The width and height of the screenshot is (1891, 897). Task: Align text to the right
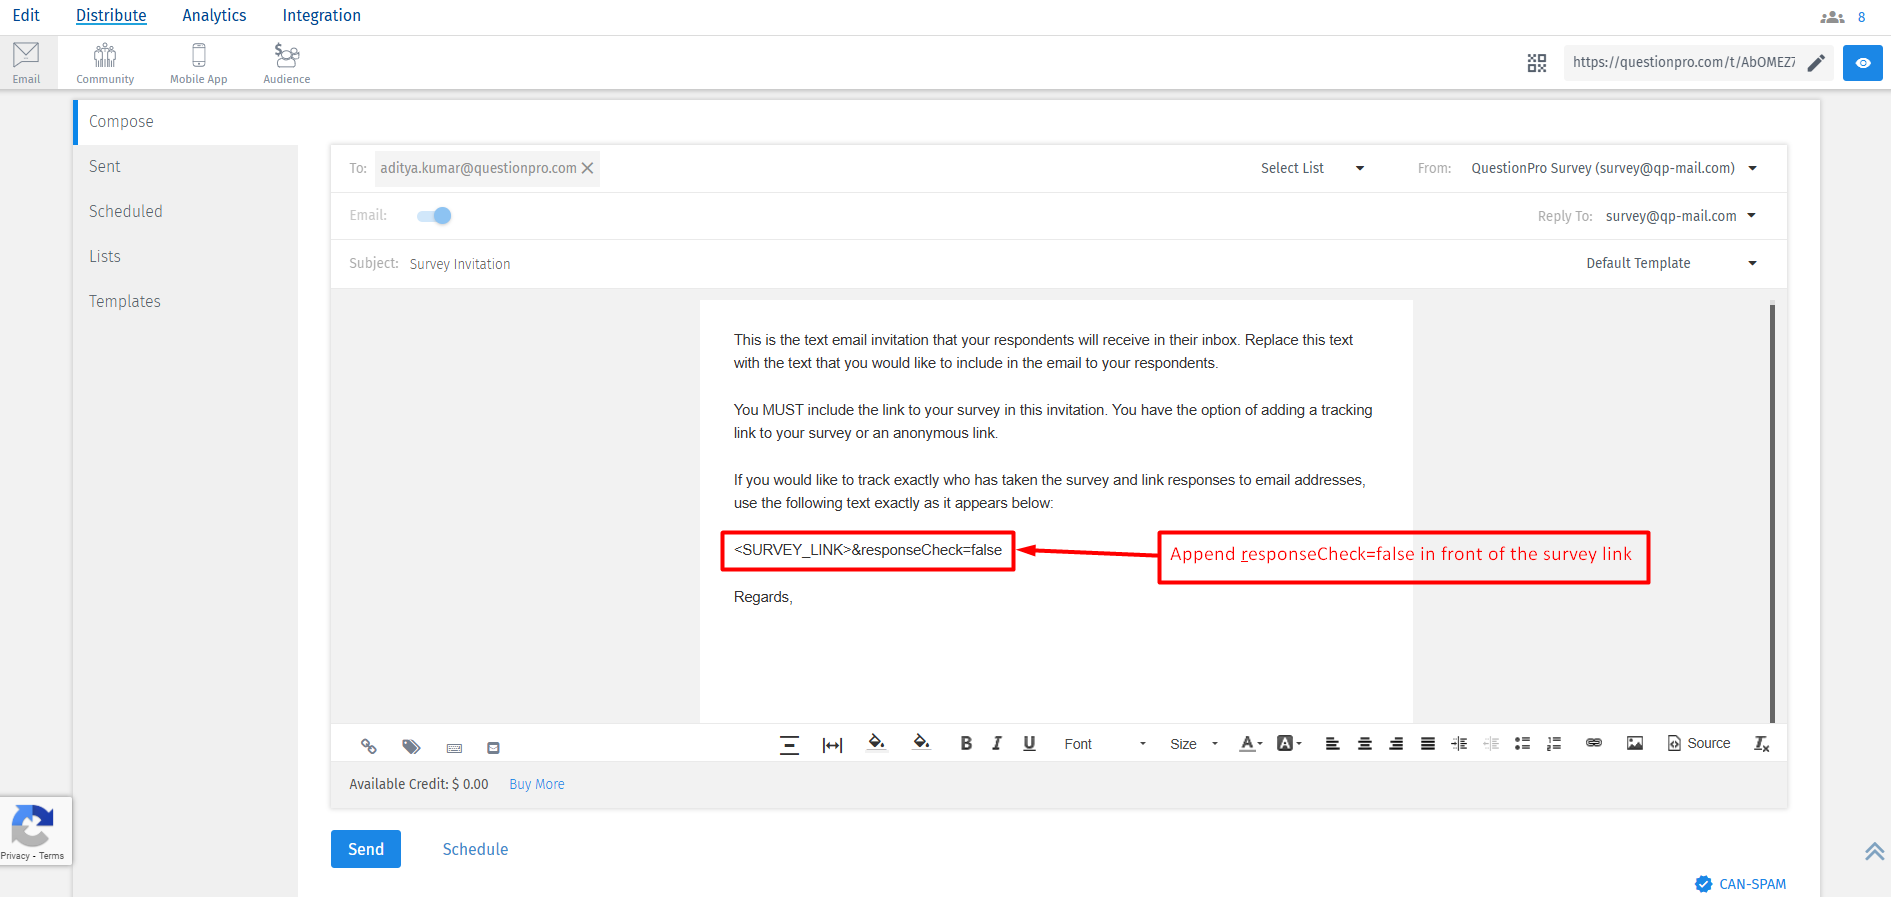coord(1396,743)
